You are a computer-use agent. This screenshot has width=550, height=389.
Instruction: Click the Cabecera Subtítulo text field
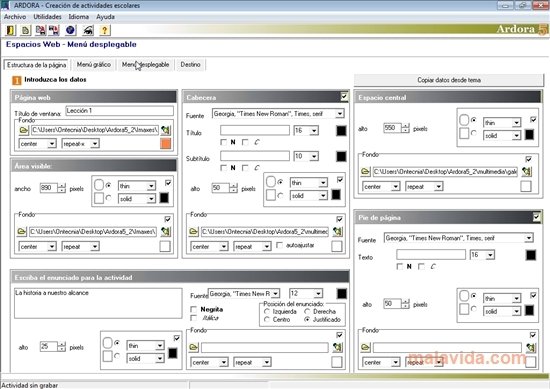pos(255,156)
